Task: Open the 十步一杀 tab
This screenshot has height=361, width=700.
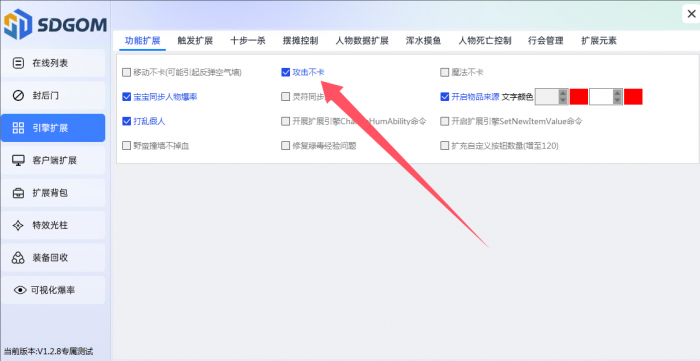Action: 248,41
